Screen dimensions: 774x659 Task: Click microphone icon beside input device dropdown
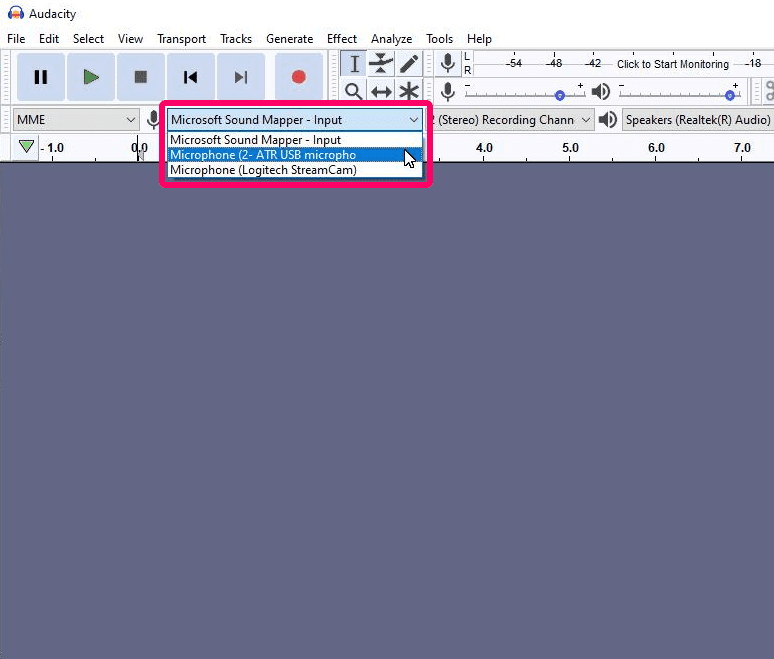click(154, 120)
